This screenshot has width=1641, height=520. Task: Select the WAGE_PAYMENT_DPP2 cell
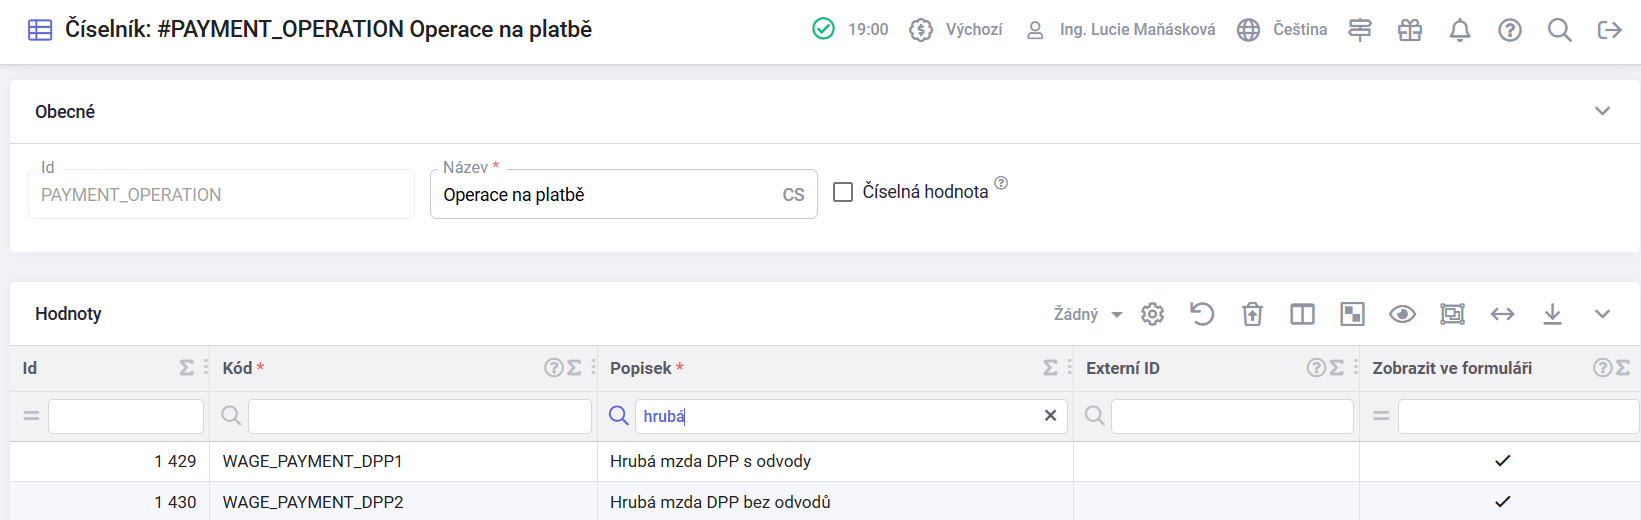[x=403, y=502]
